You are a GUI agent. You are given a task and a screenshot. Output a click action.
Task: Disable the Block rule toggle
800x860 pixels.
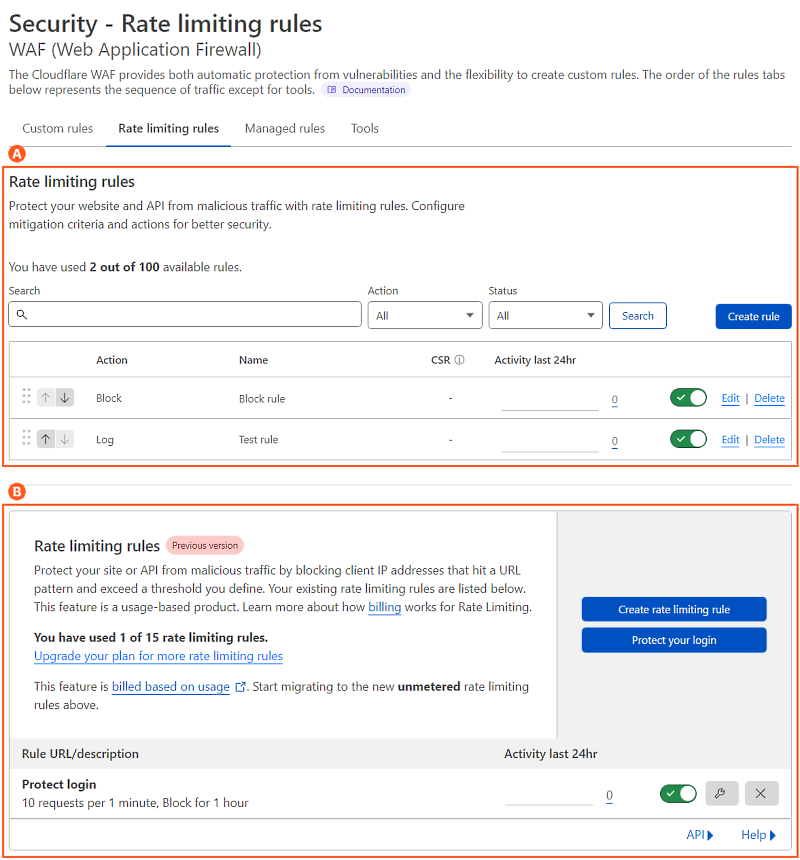(x=687, y=397)
